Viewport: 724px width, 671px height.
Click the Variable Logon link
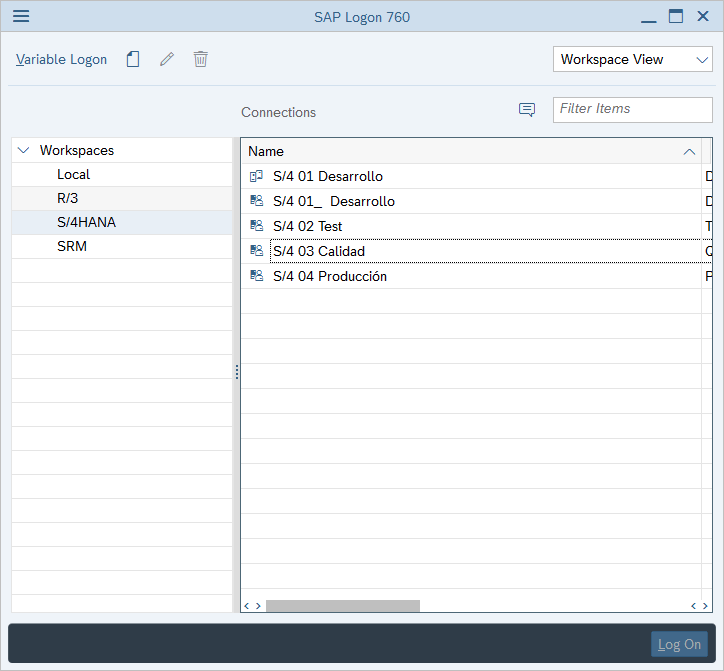[x=62, y=59]
